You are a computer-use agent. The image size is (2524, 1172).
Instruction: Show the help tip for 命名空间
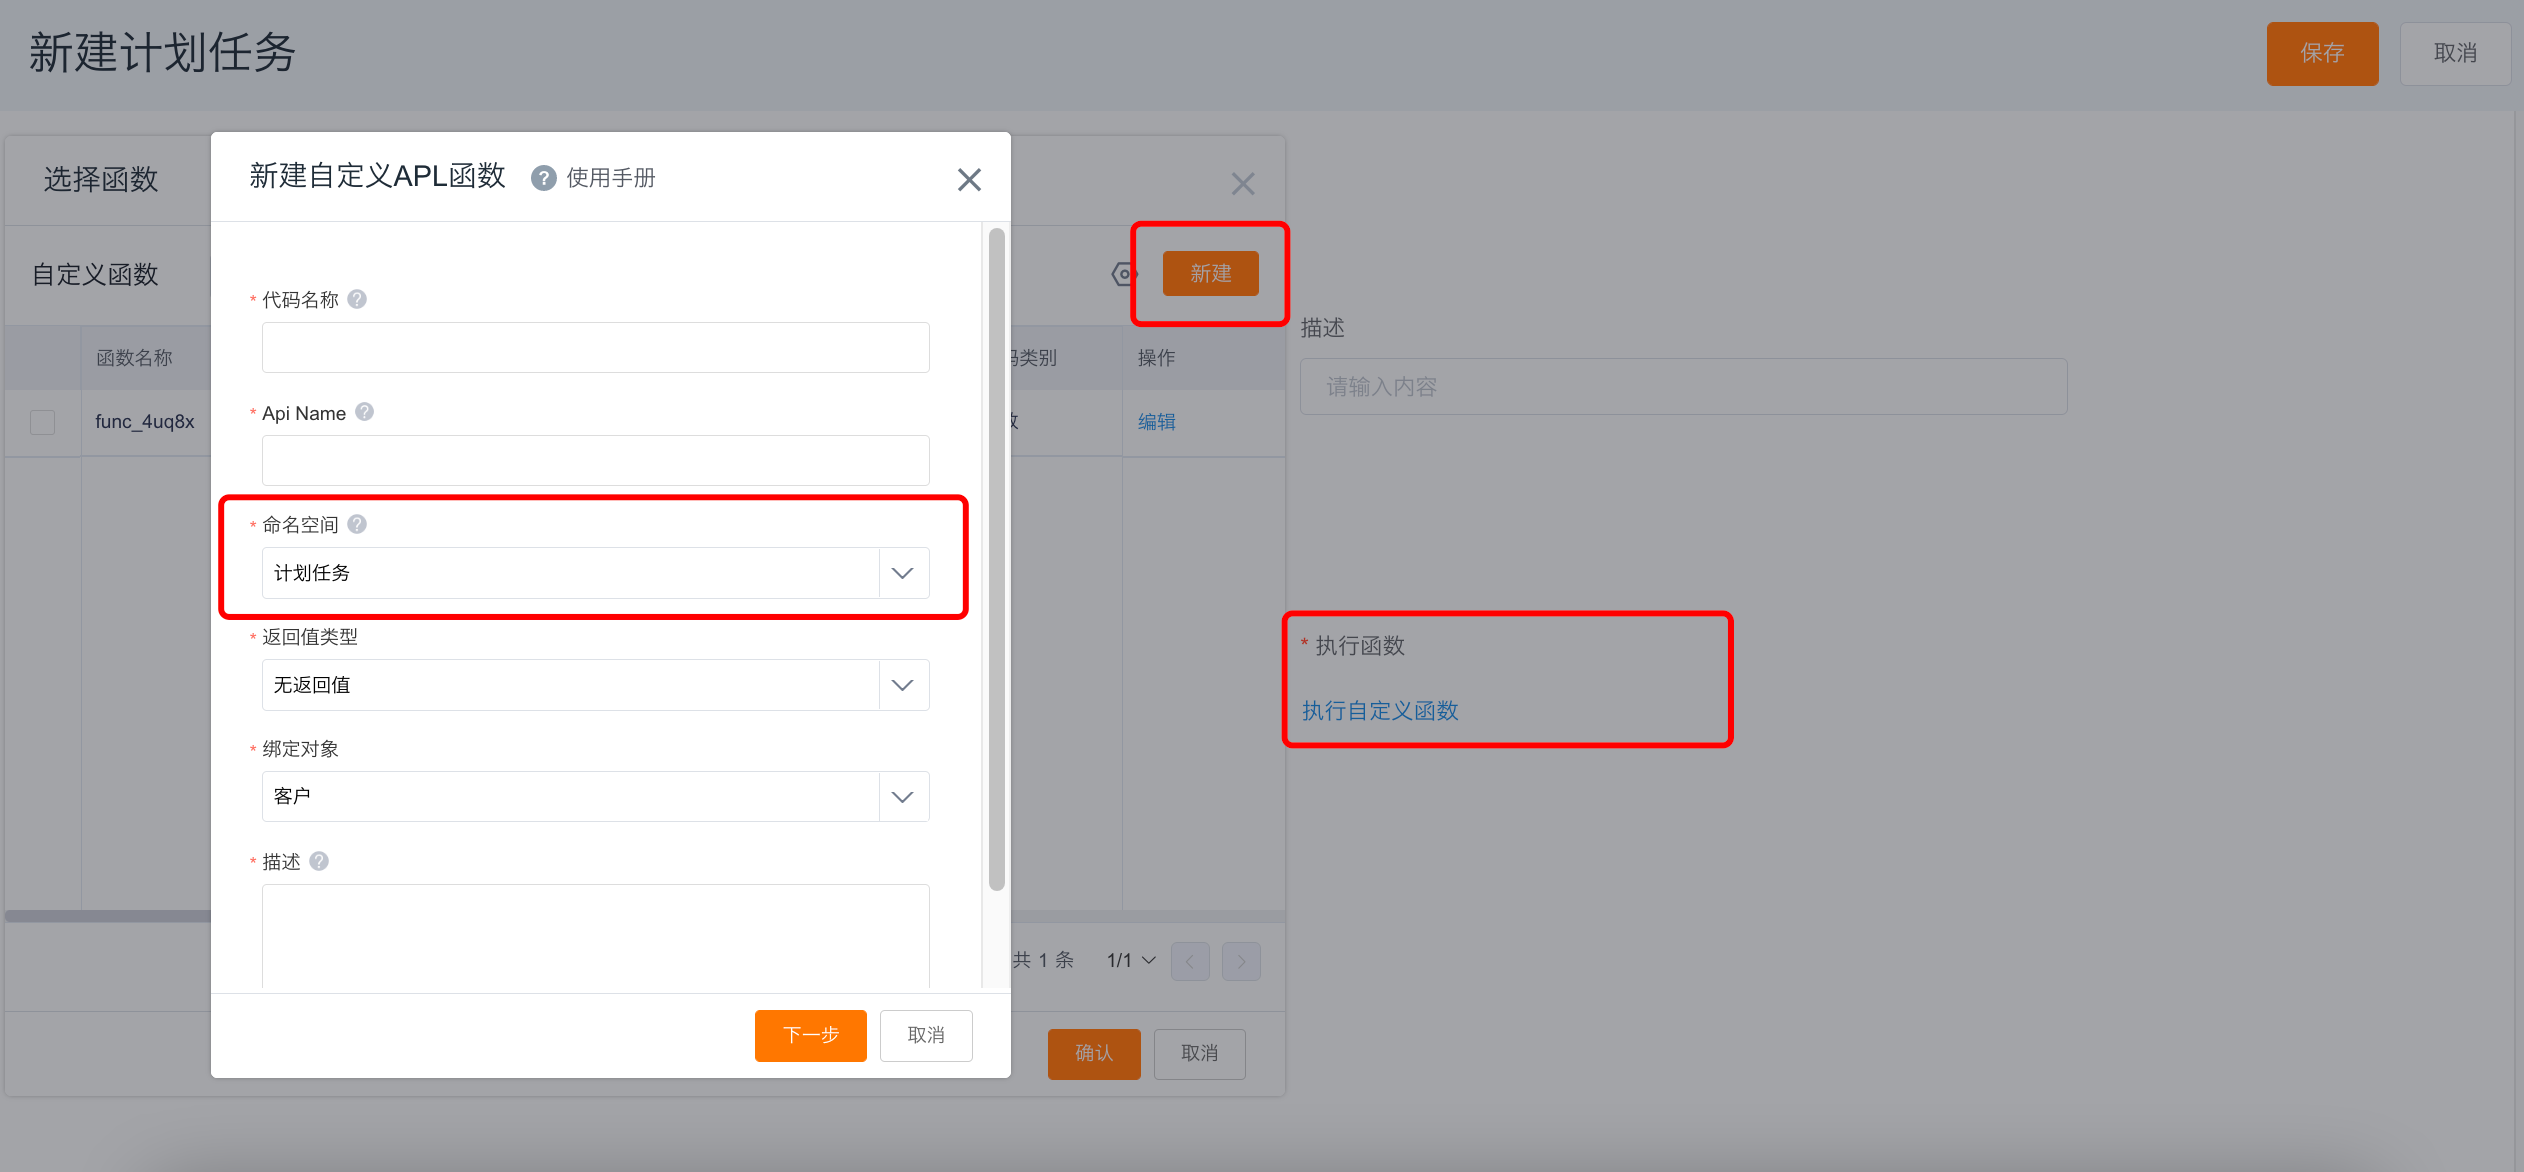pyautogui.click(x=357, y=524)
